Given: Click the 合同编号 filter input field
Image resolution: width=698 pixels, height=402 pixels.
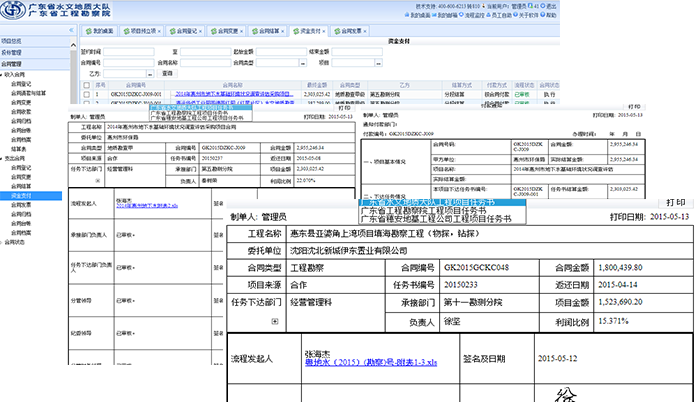Looking at the screenshot, I should (129, 63).
